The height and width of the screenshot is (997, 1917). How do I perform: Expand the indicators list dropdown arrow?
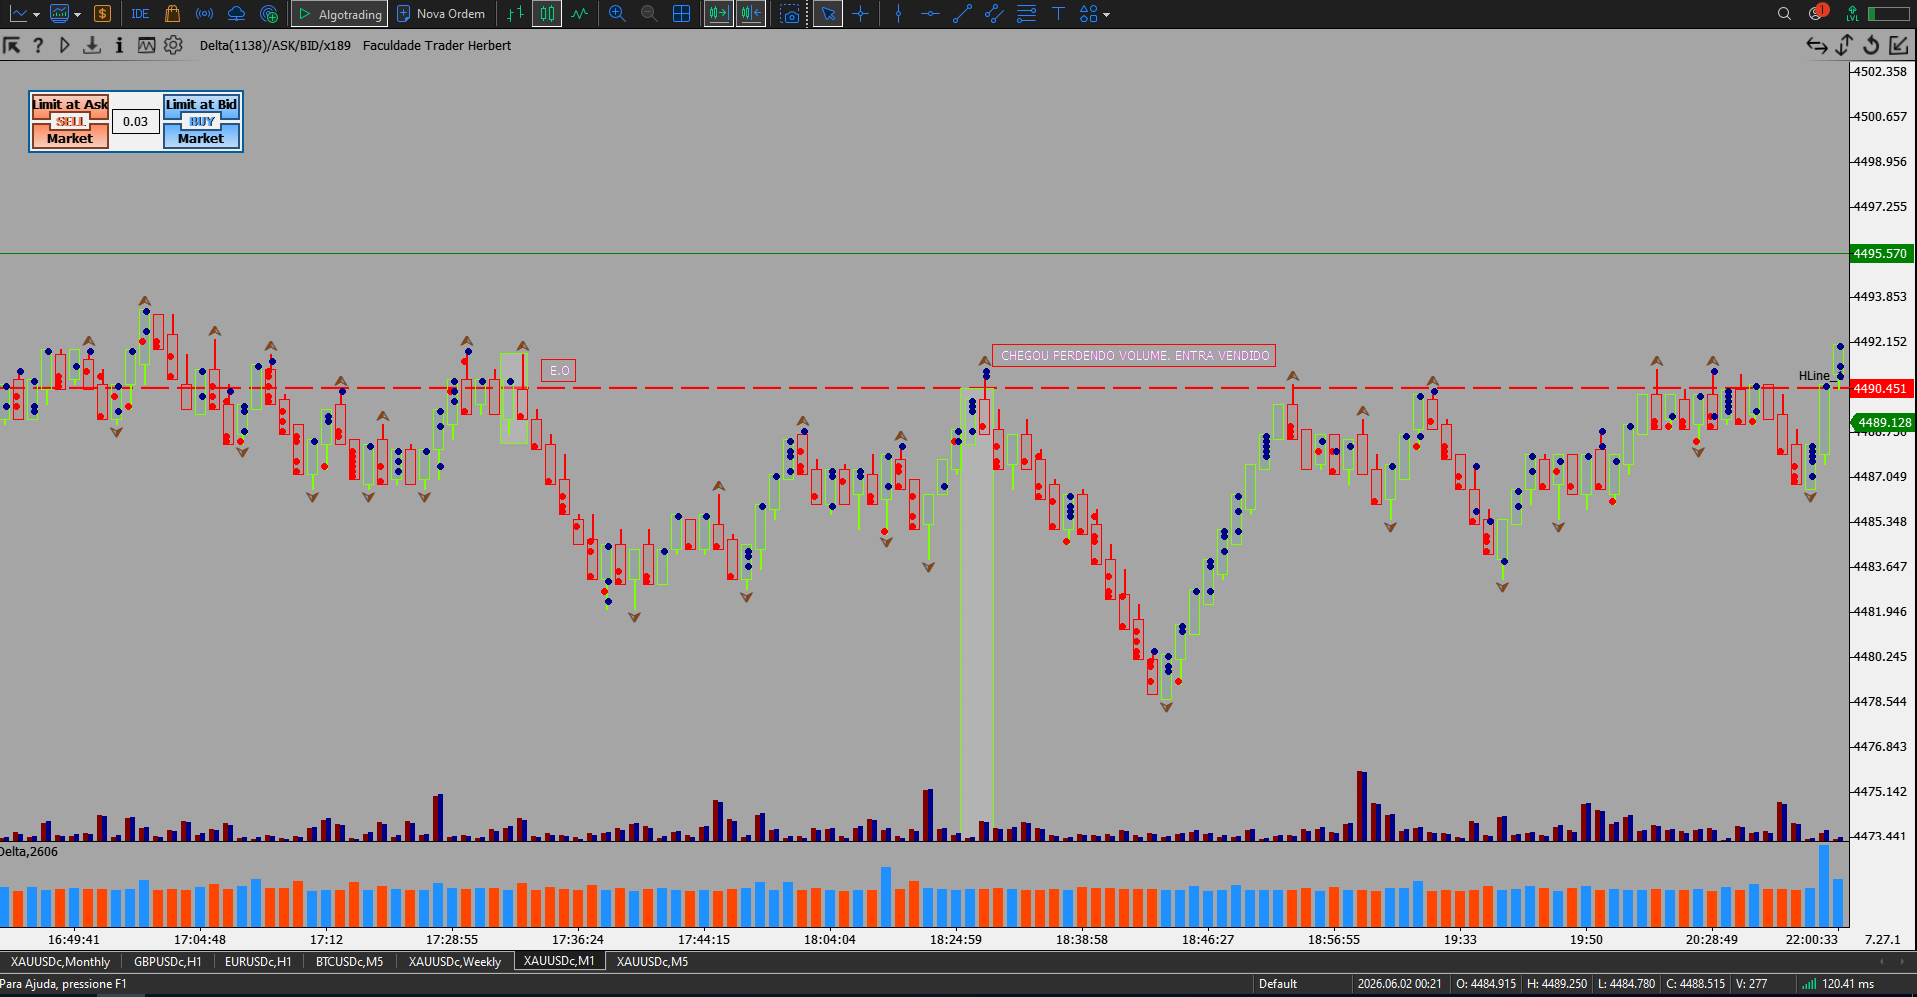(77, 15)
